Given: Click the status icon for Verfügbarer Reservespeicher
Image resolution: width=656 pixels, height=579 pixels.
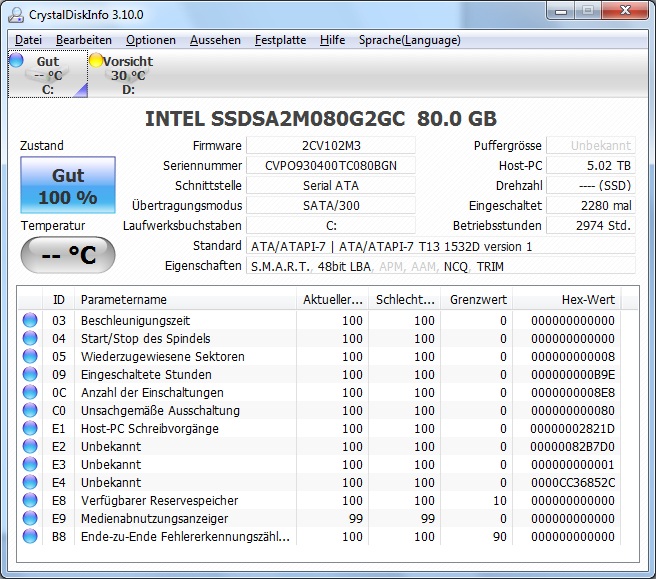Looking at the screenshot, I should tap(30, 500).
